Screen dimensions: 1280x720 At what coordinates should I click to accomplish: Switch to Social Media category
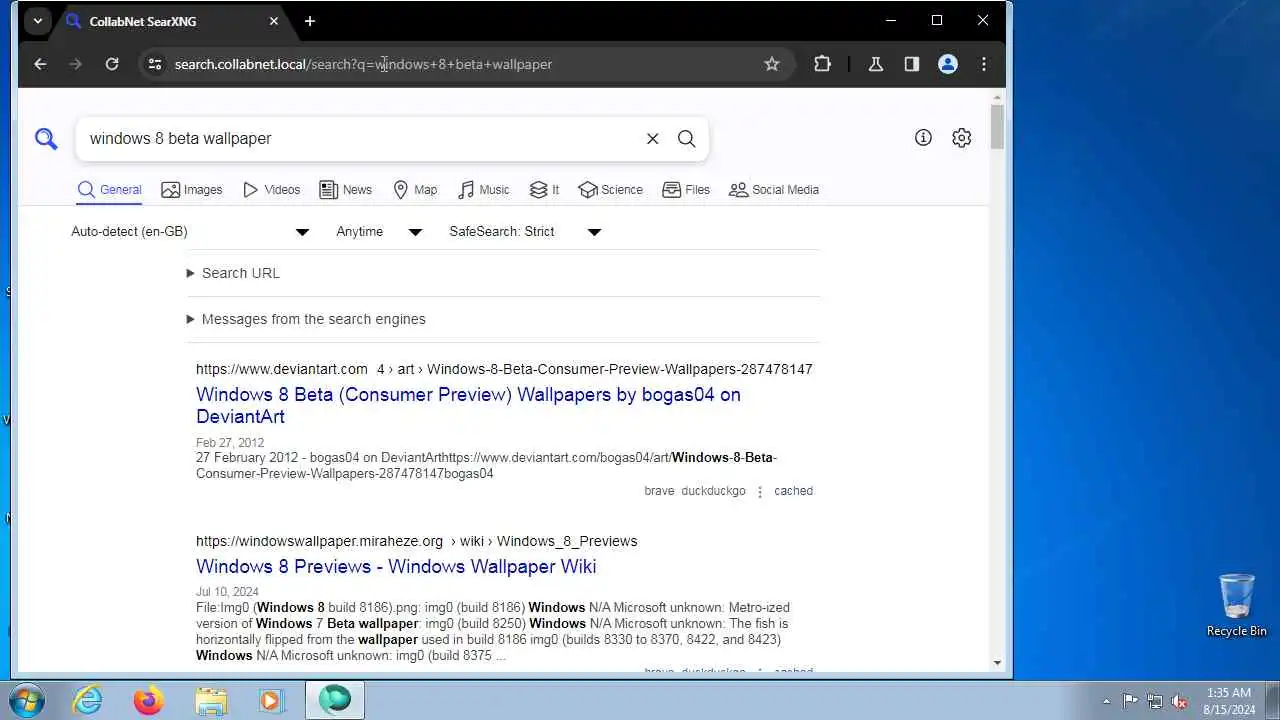point(774,190)
